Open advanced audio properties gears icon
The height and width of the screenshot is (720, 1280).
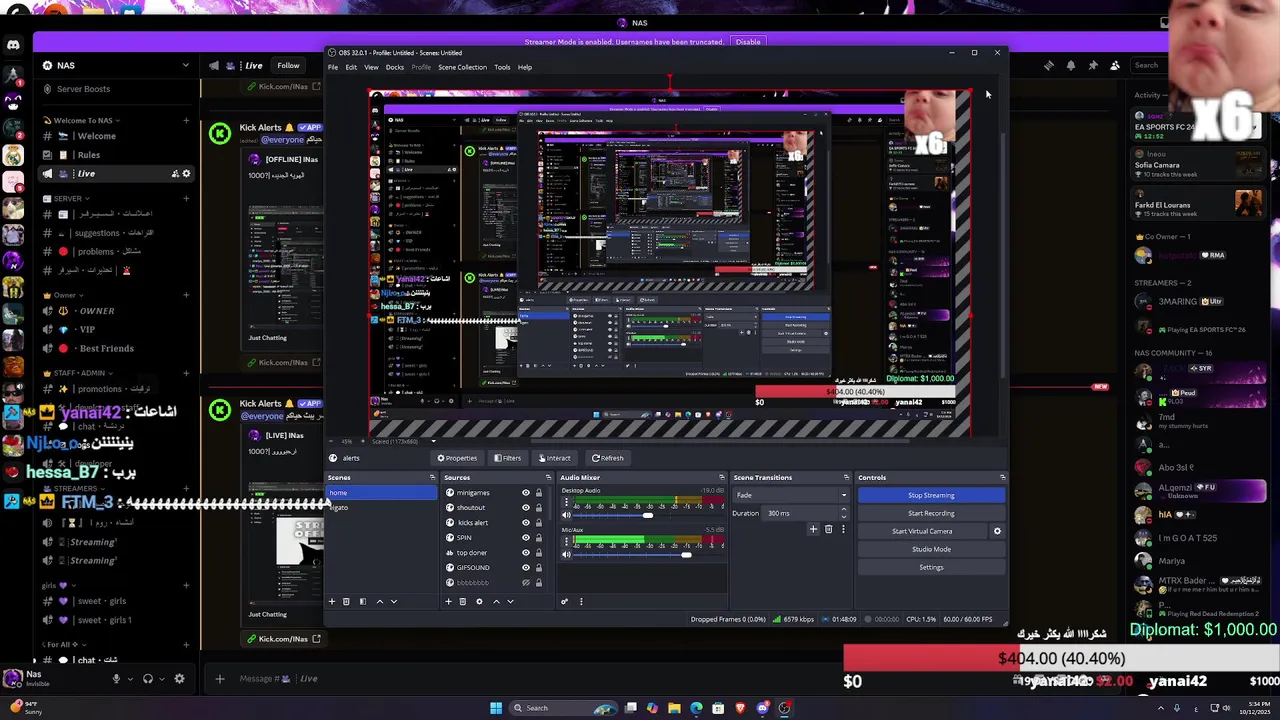pos(564,601)
